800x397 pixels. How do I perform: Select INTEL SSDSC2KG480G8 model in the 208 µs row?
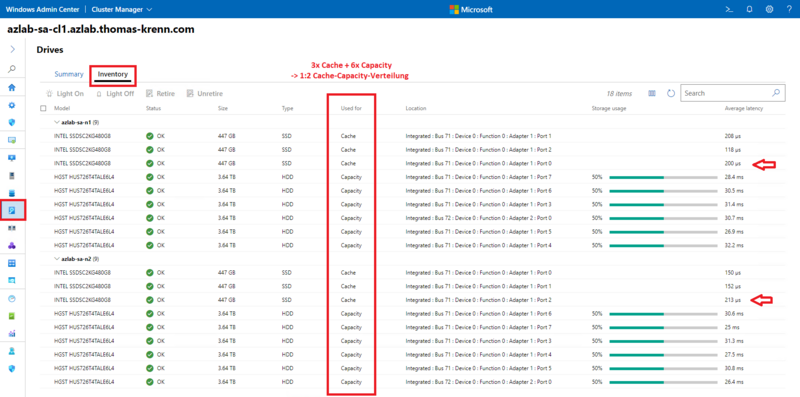point(82,136)
